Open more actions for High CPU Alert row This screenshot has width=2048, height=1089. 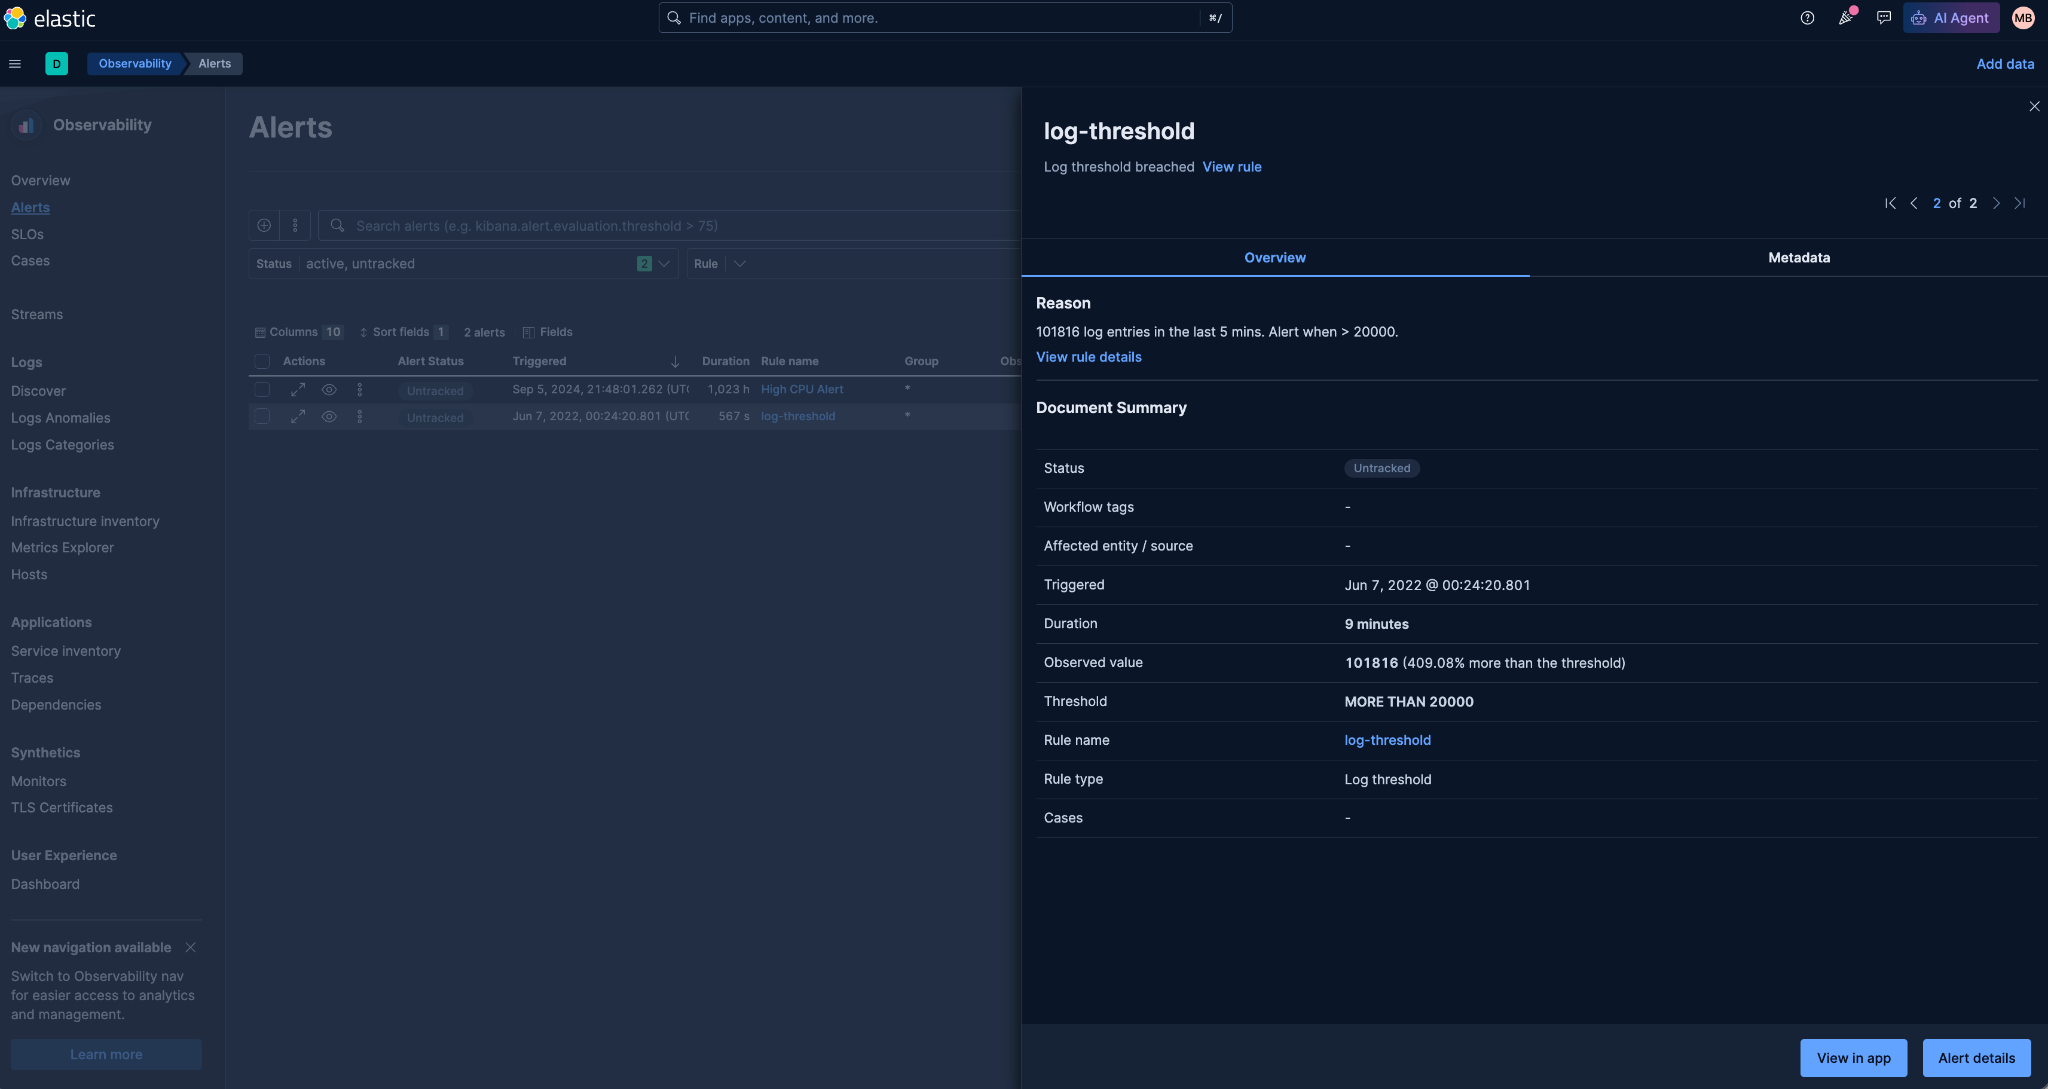(360, 389)
